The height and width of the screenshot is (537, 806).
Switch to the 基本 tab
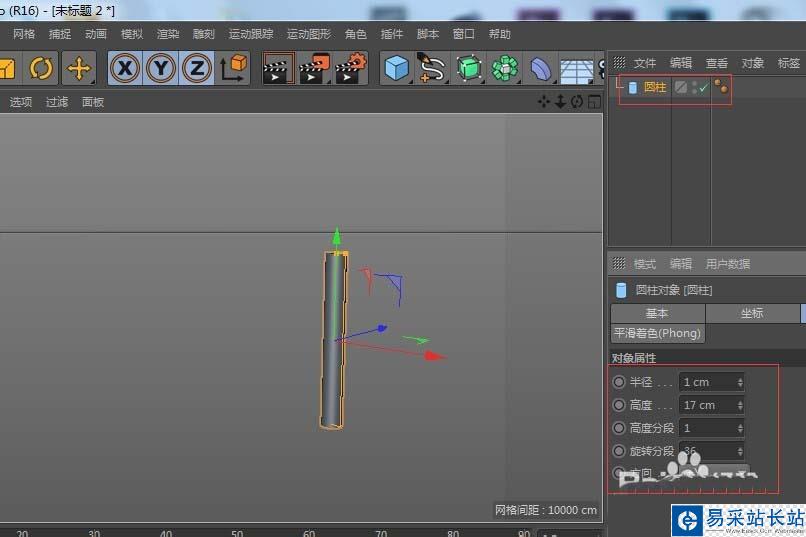click(x=657, y=313)
